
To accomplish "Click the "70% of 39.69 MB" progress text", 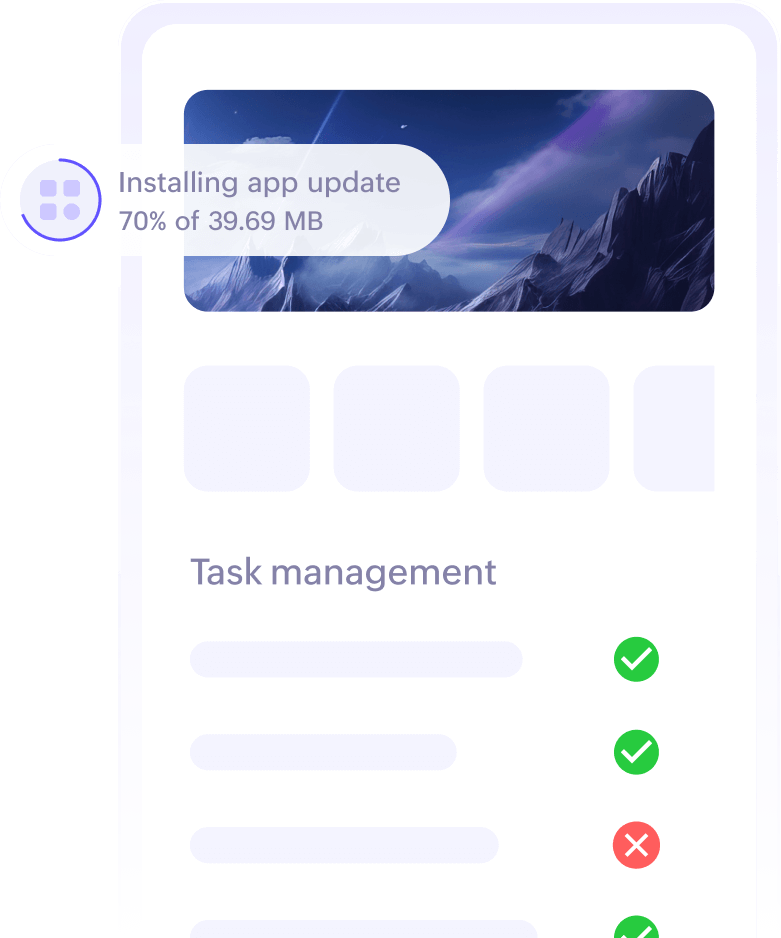I will pyautogui.click(x=221, y=221).
